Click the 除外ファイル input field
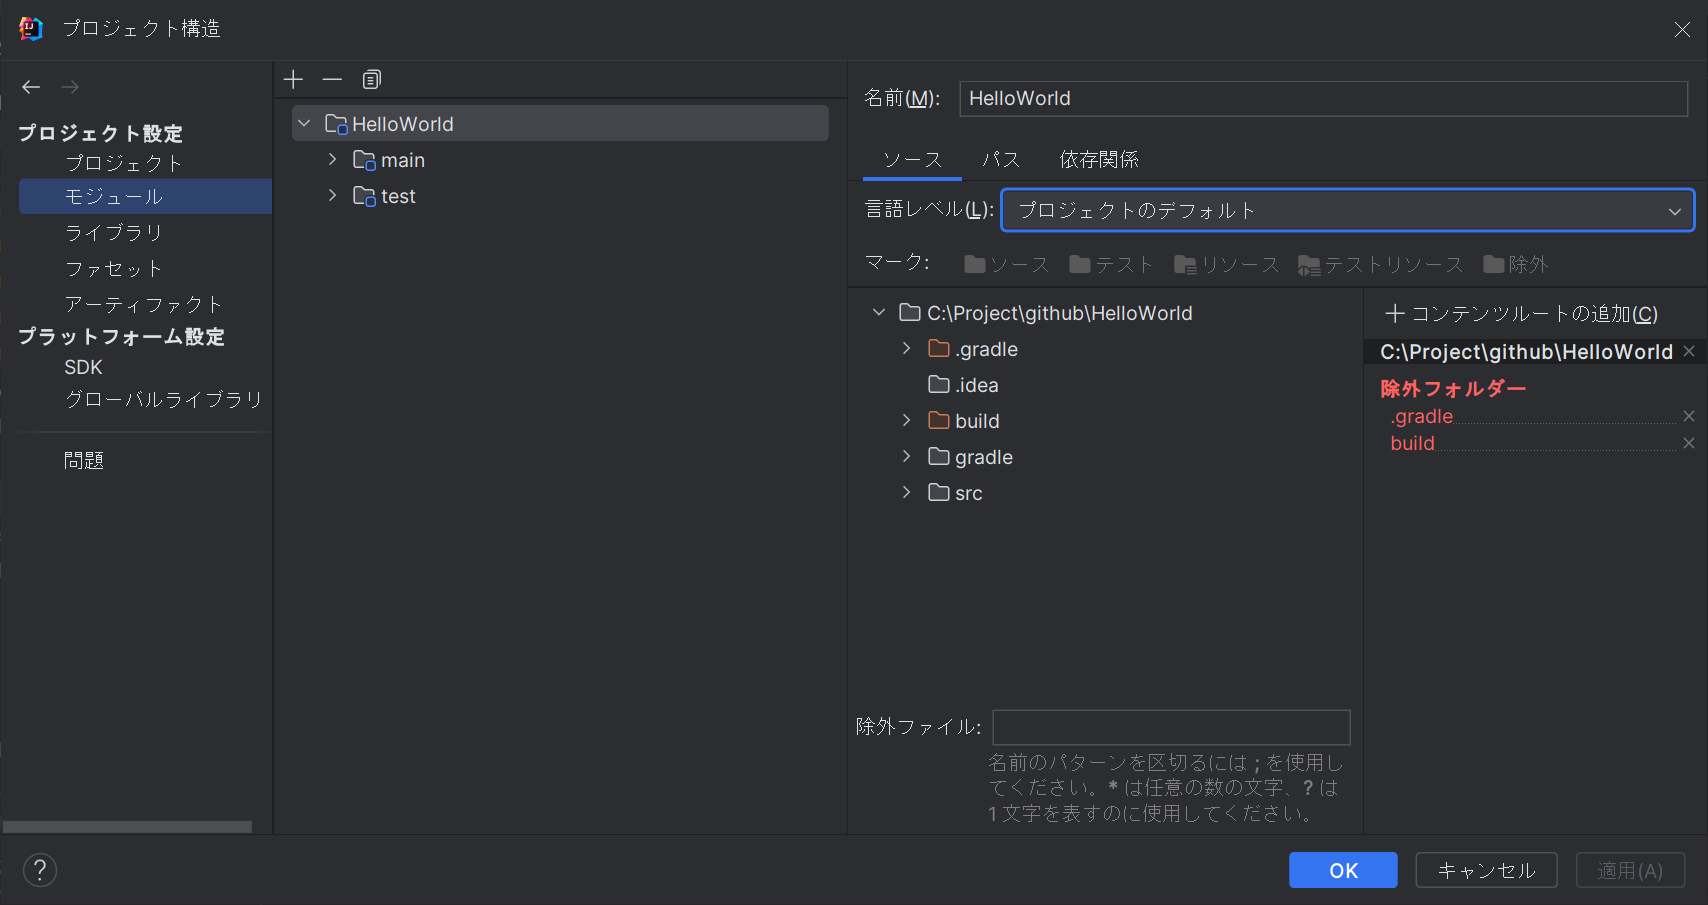1708x905 pixels. click(1170, 727)
